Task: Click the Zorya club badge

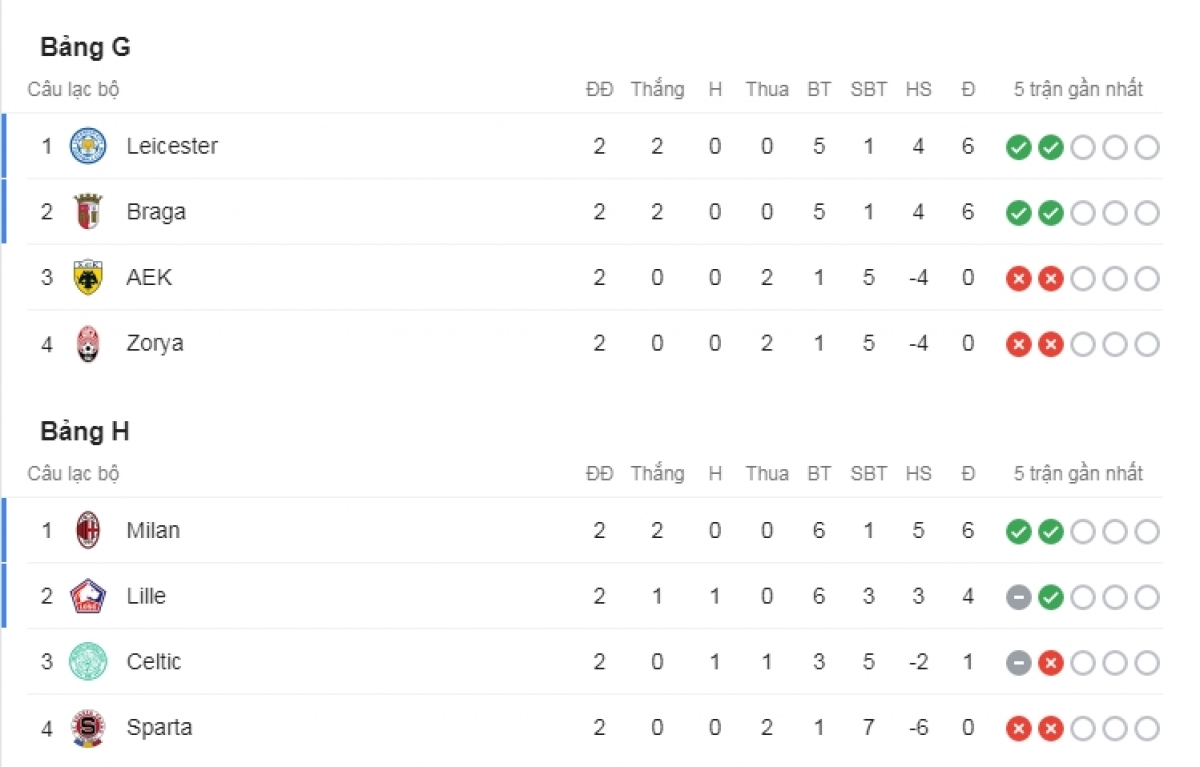Action: point(88,343)
